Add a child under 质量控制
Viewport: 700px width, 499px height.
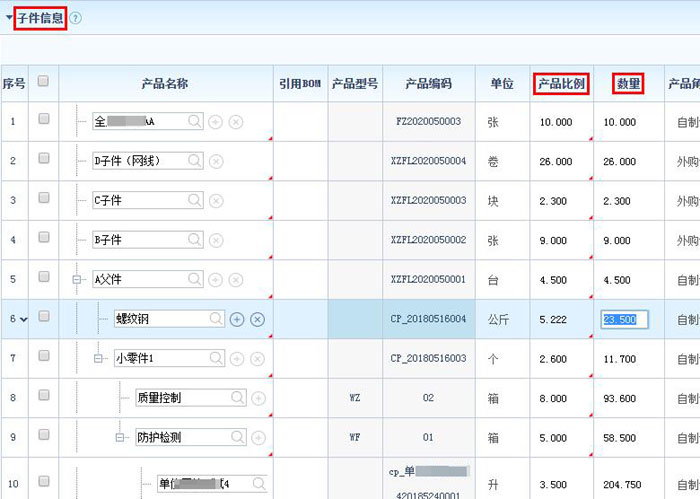(x=258, y=398)
